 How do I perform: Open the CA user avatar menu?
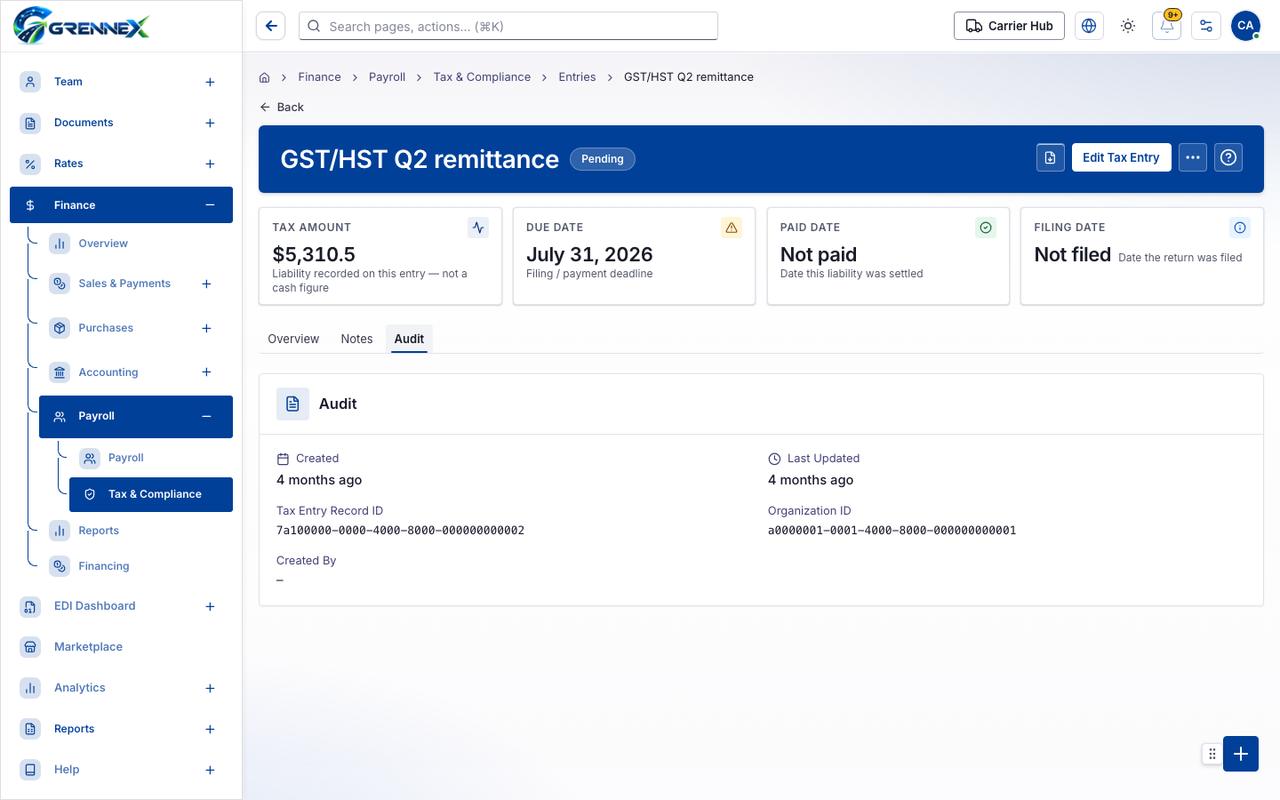1245,26
